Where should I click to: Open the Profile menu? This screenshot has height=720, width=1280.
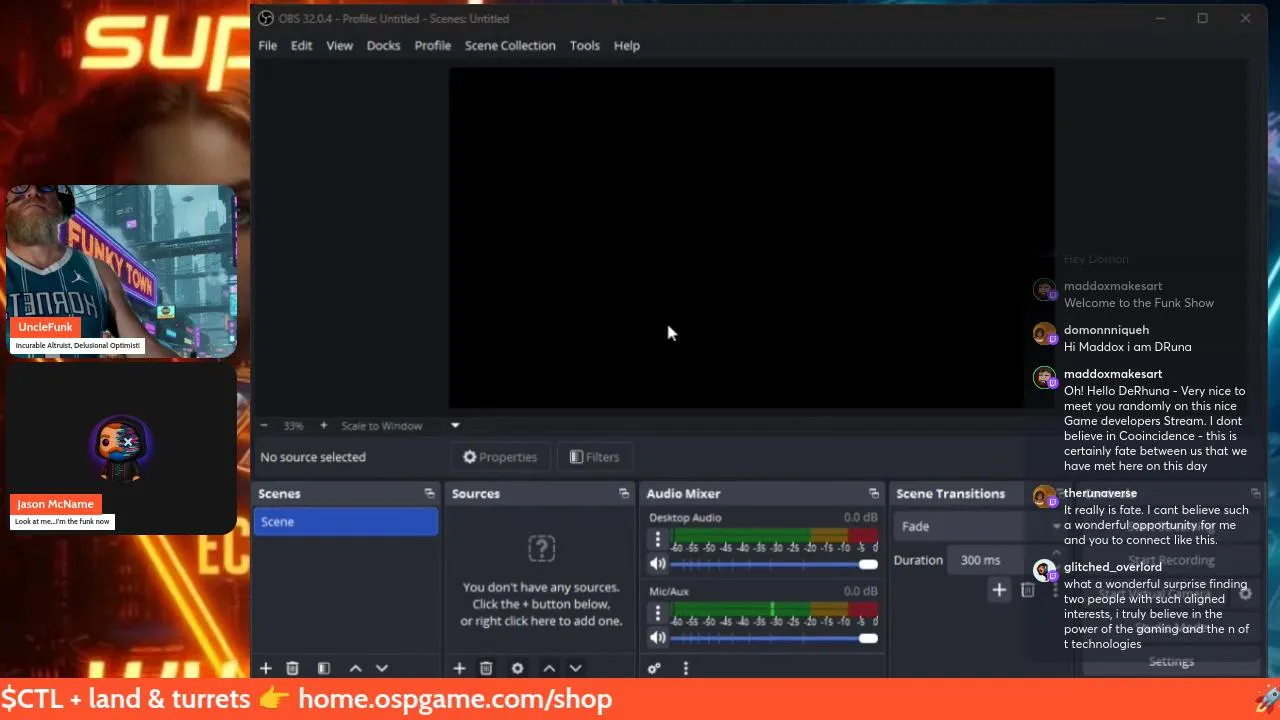click(432, 45)
